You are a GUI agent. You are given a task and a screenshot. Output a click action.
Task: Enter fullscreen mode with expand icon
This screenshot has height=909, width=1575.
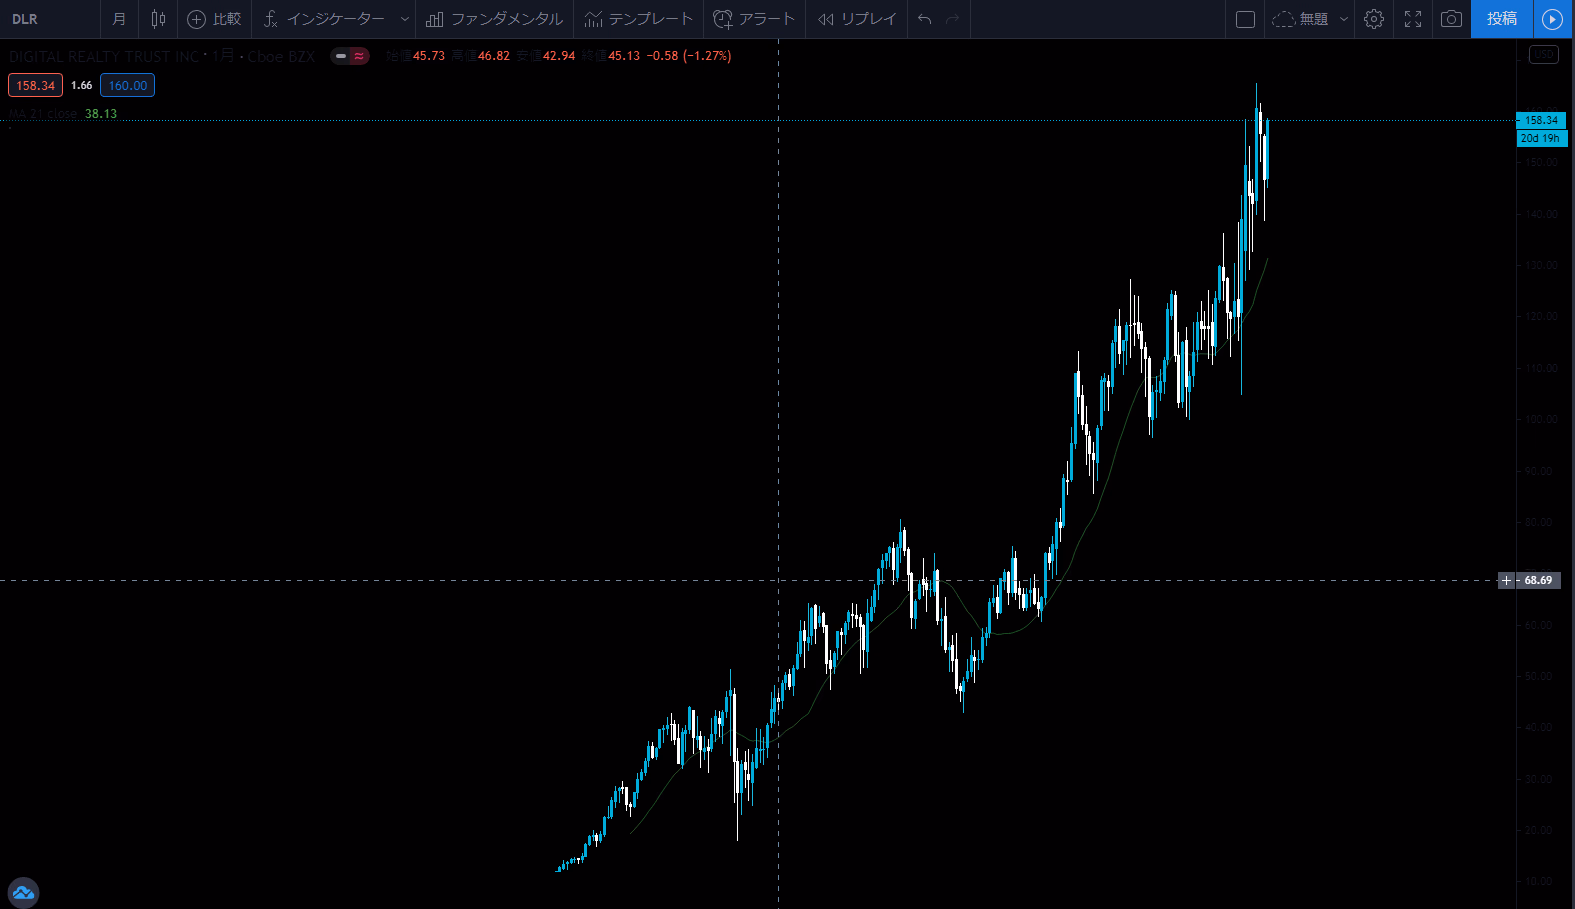(x=1413, y=19)
